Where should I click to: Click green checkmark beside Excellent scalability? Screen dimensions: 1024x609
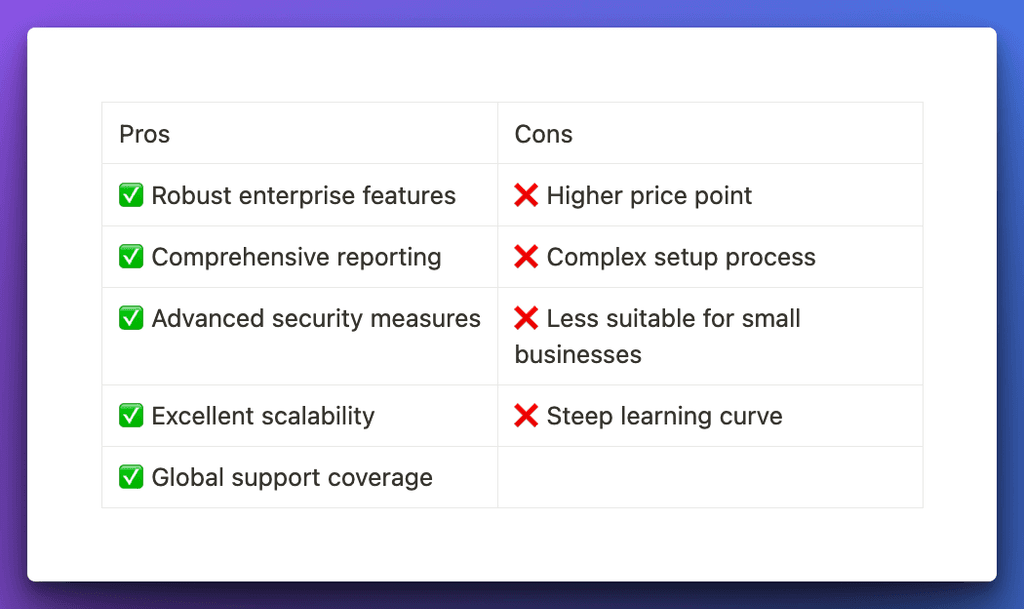coord(131,415)
